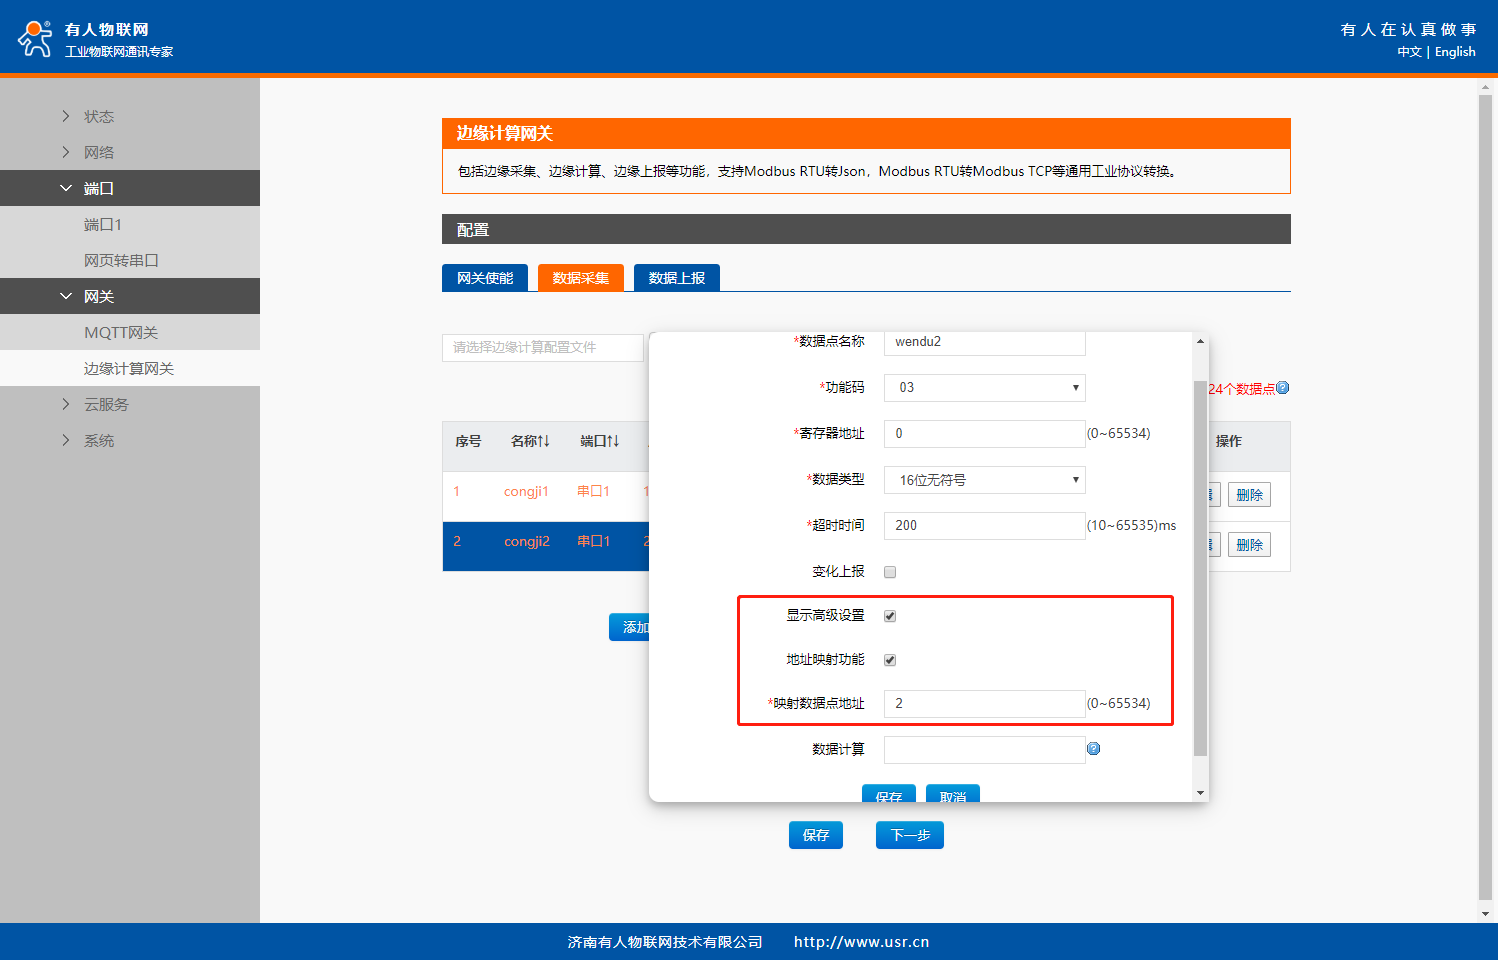Disable the 地址映射功能 checkbox

point(890,660)
